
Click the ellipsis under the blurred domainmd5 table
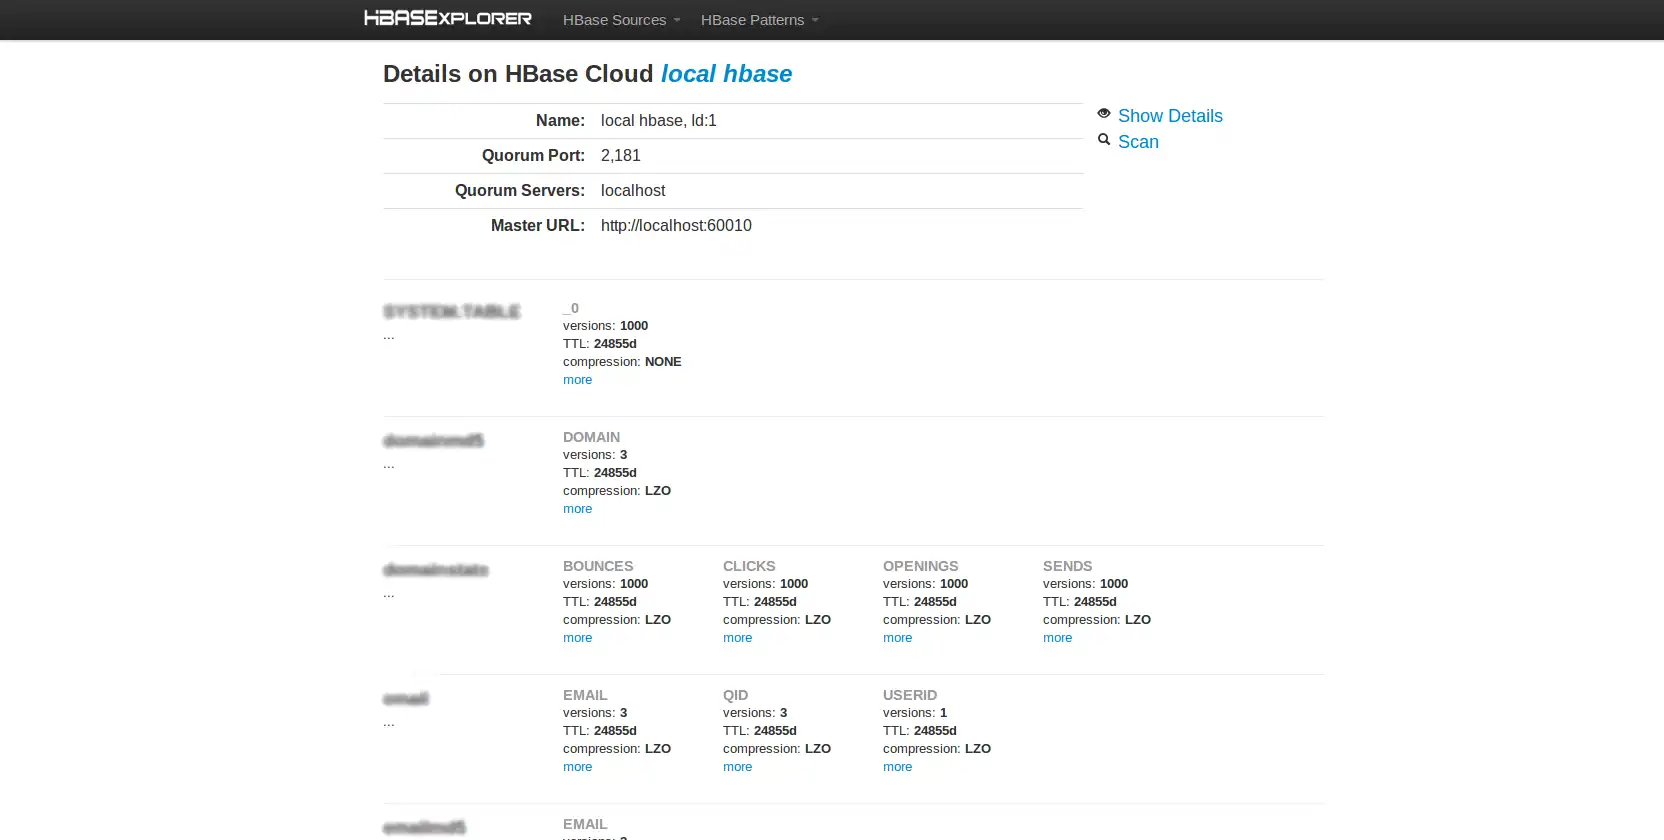pos(389,465)
